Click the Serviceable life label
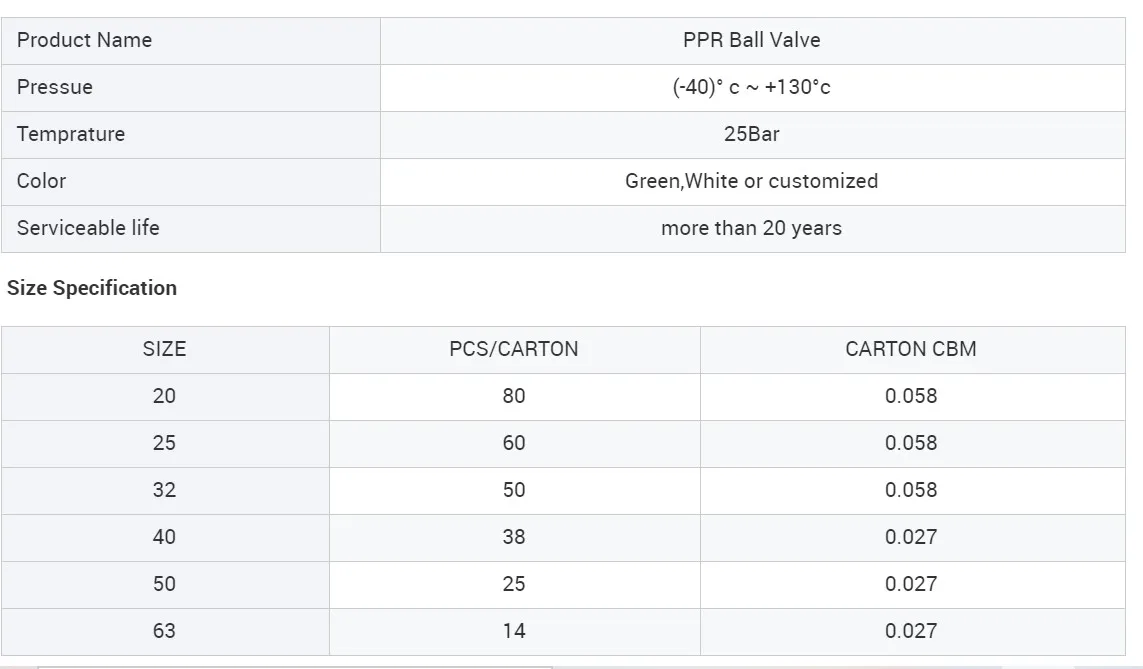The width and height of the screenshot is (1143, 669). (88, 229)
